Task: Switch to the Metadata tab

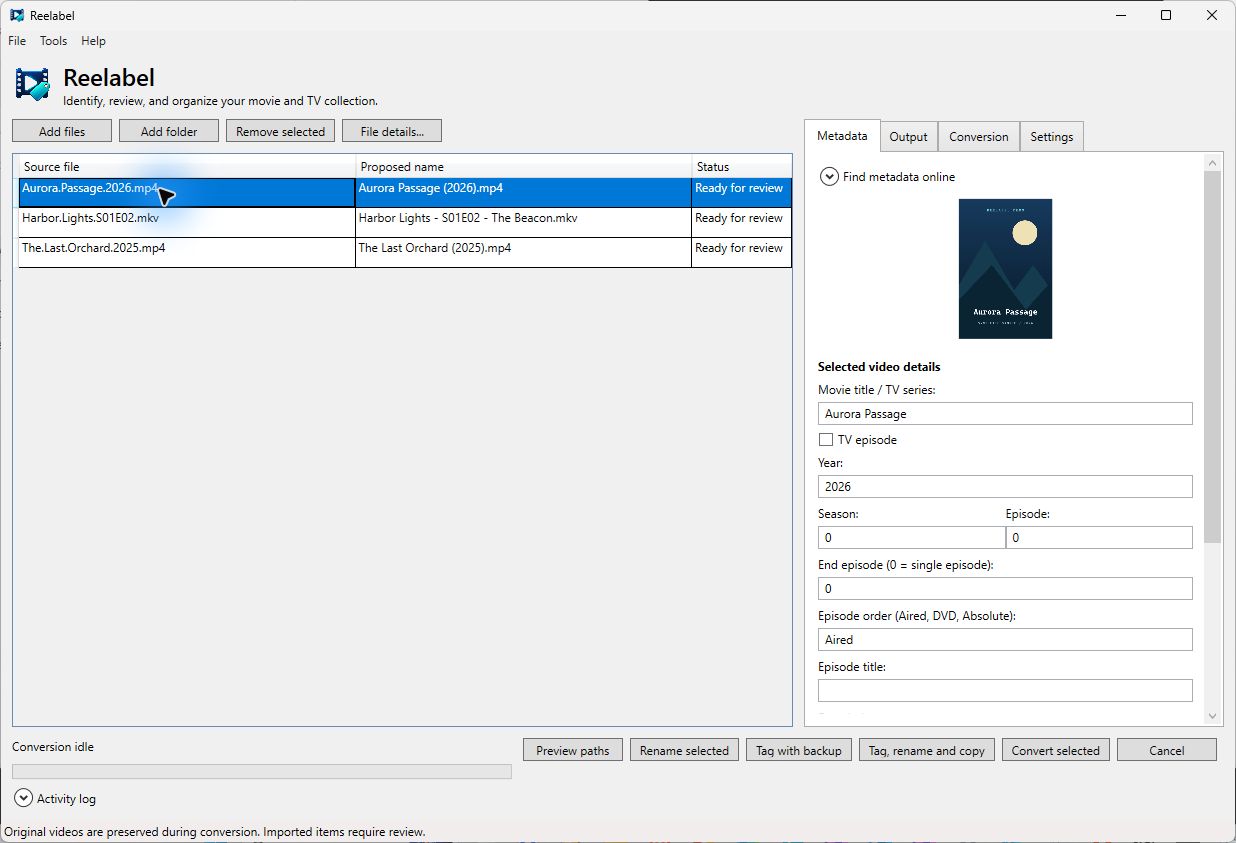Action: (x=842, y=136)
